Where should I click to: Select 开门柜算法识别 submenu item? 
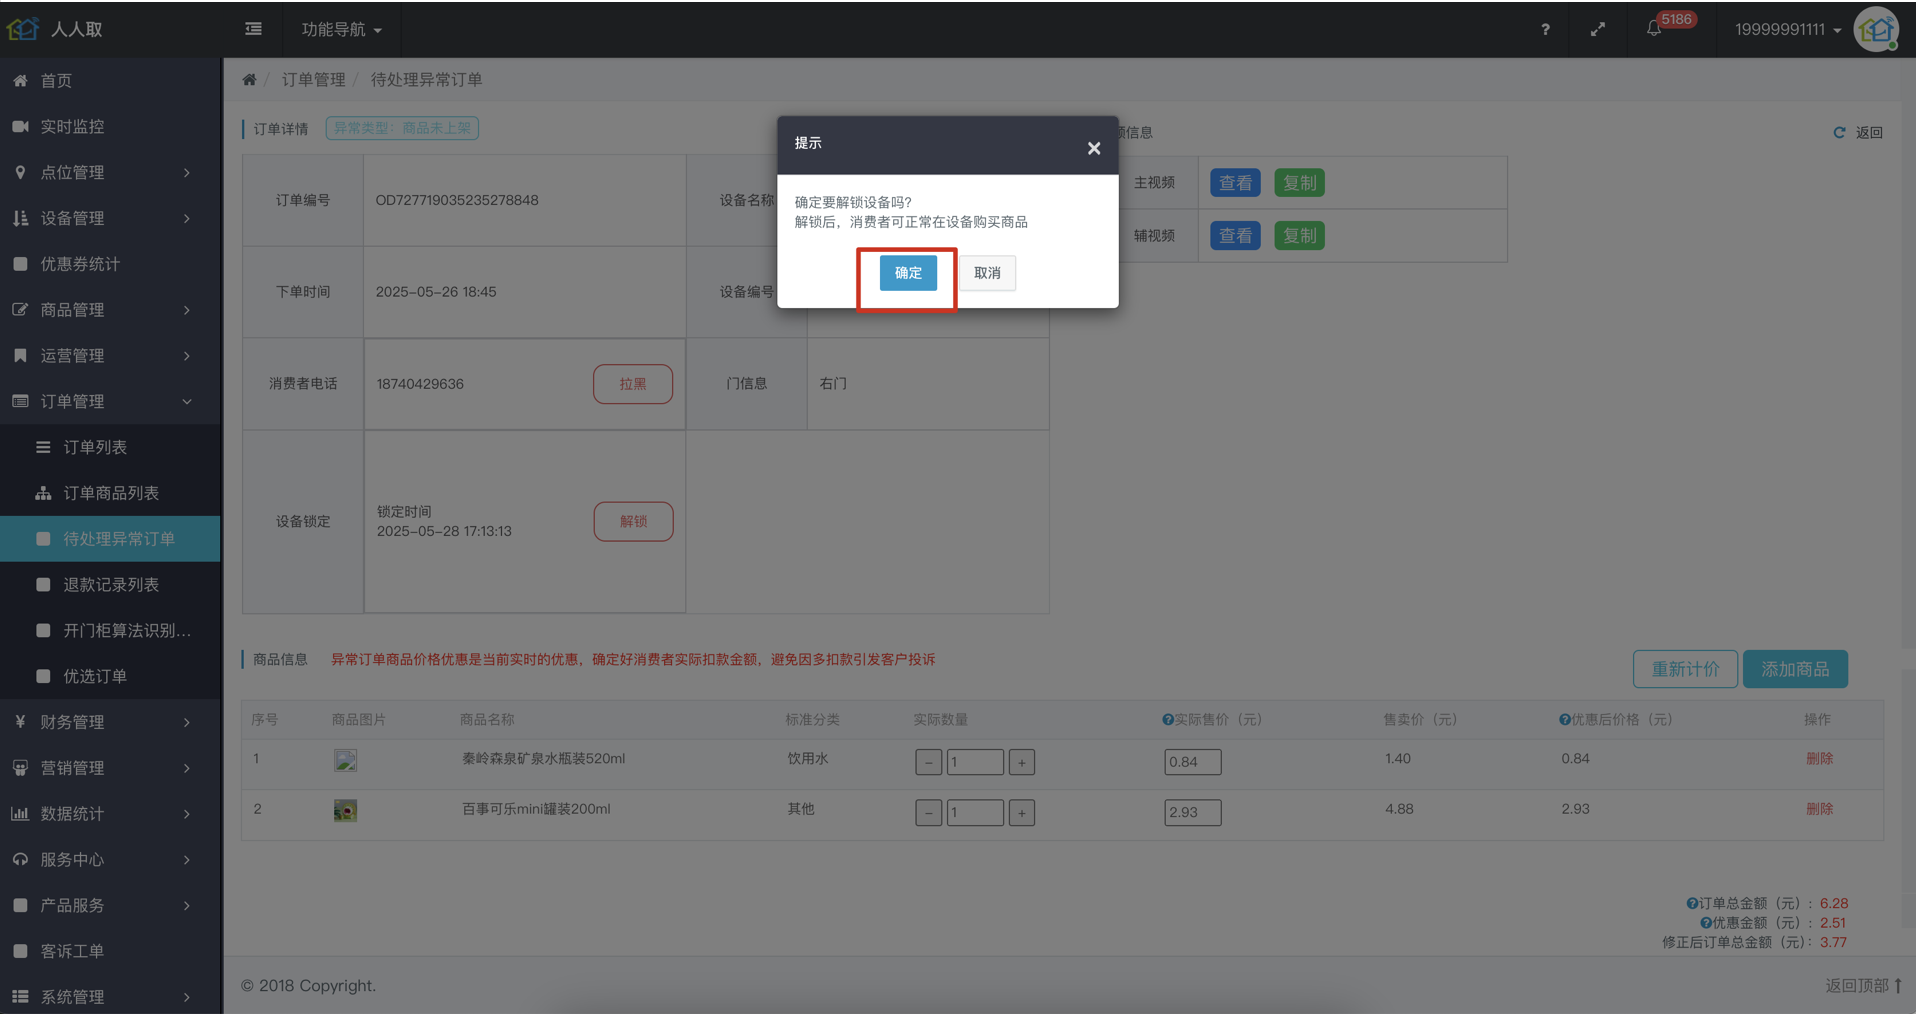[110, 631]
